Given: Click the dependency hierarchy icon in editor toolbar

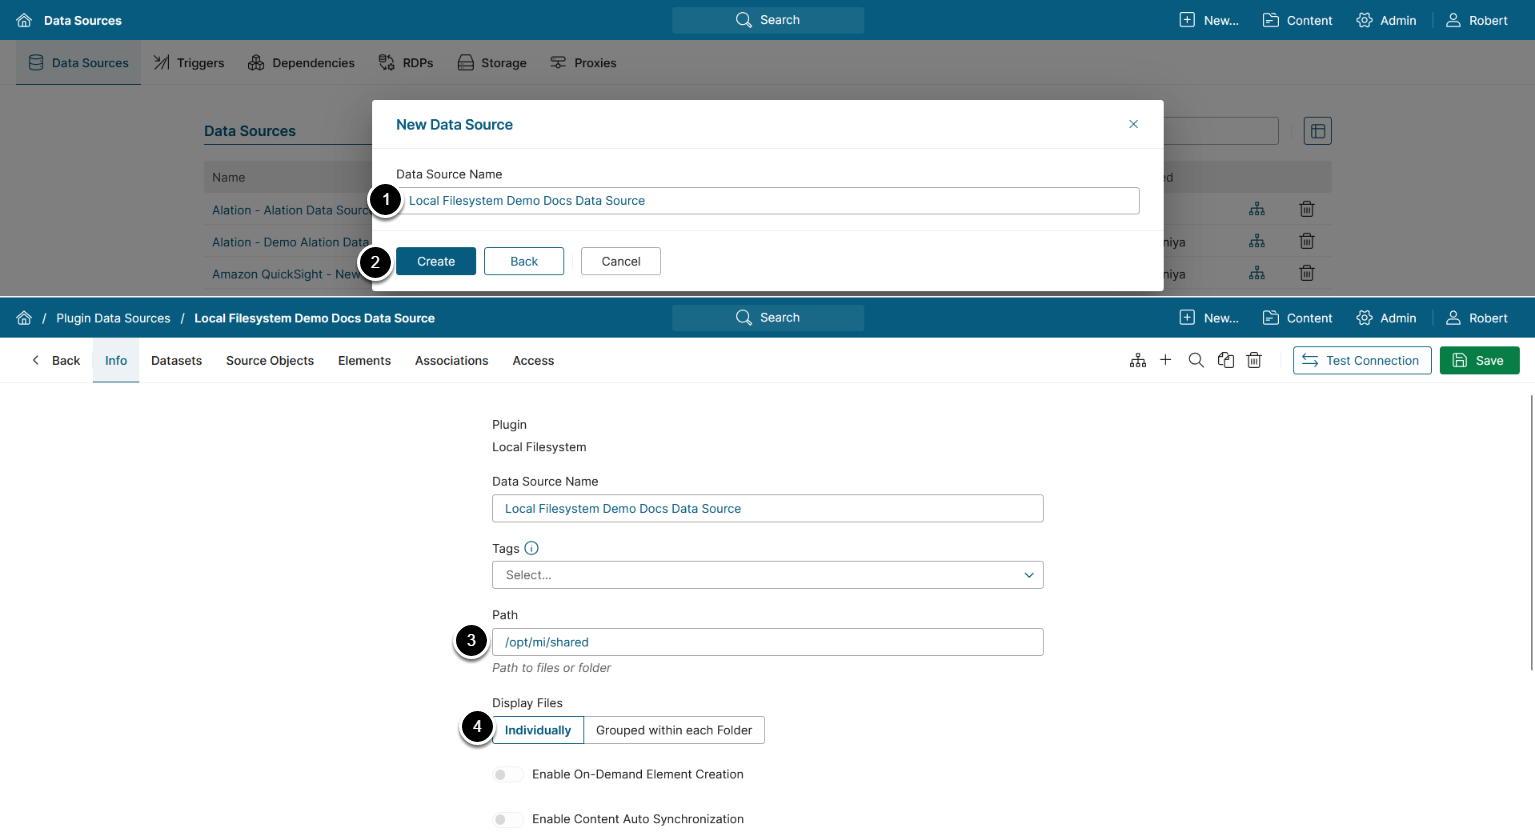Looking at the screenshot, I should click(x=1138, y=361).
